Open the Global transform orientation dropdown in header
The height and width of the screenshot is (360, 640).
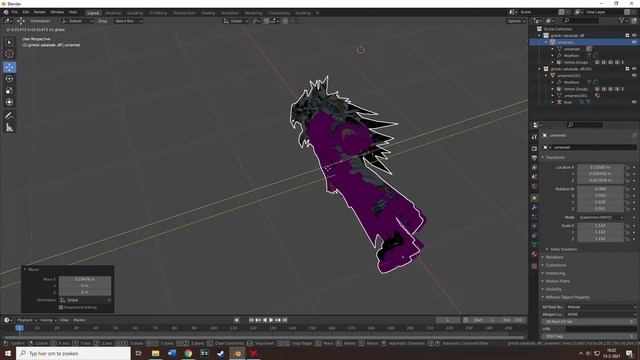pyautogui.click(x=236, y=21)
